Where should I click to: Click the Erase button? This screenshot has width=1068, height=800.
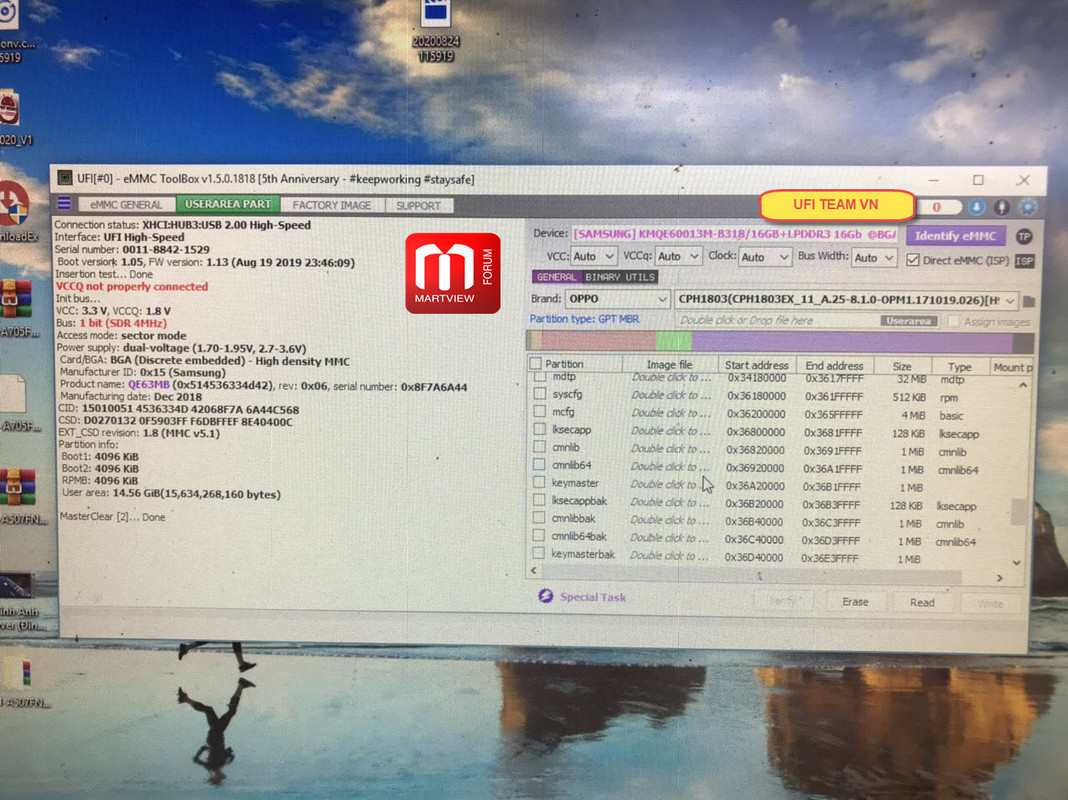click(855, 602)
